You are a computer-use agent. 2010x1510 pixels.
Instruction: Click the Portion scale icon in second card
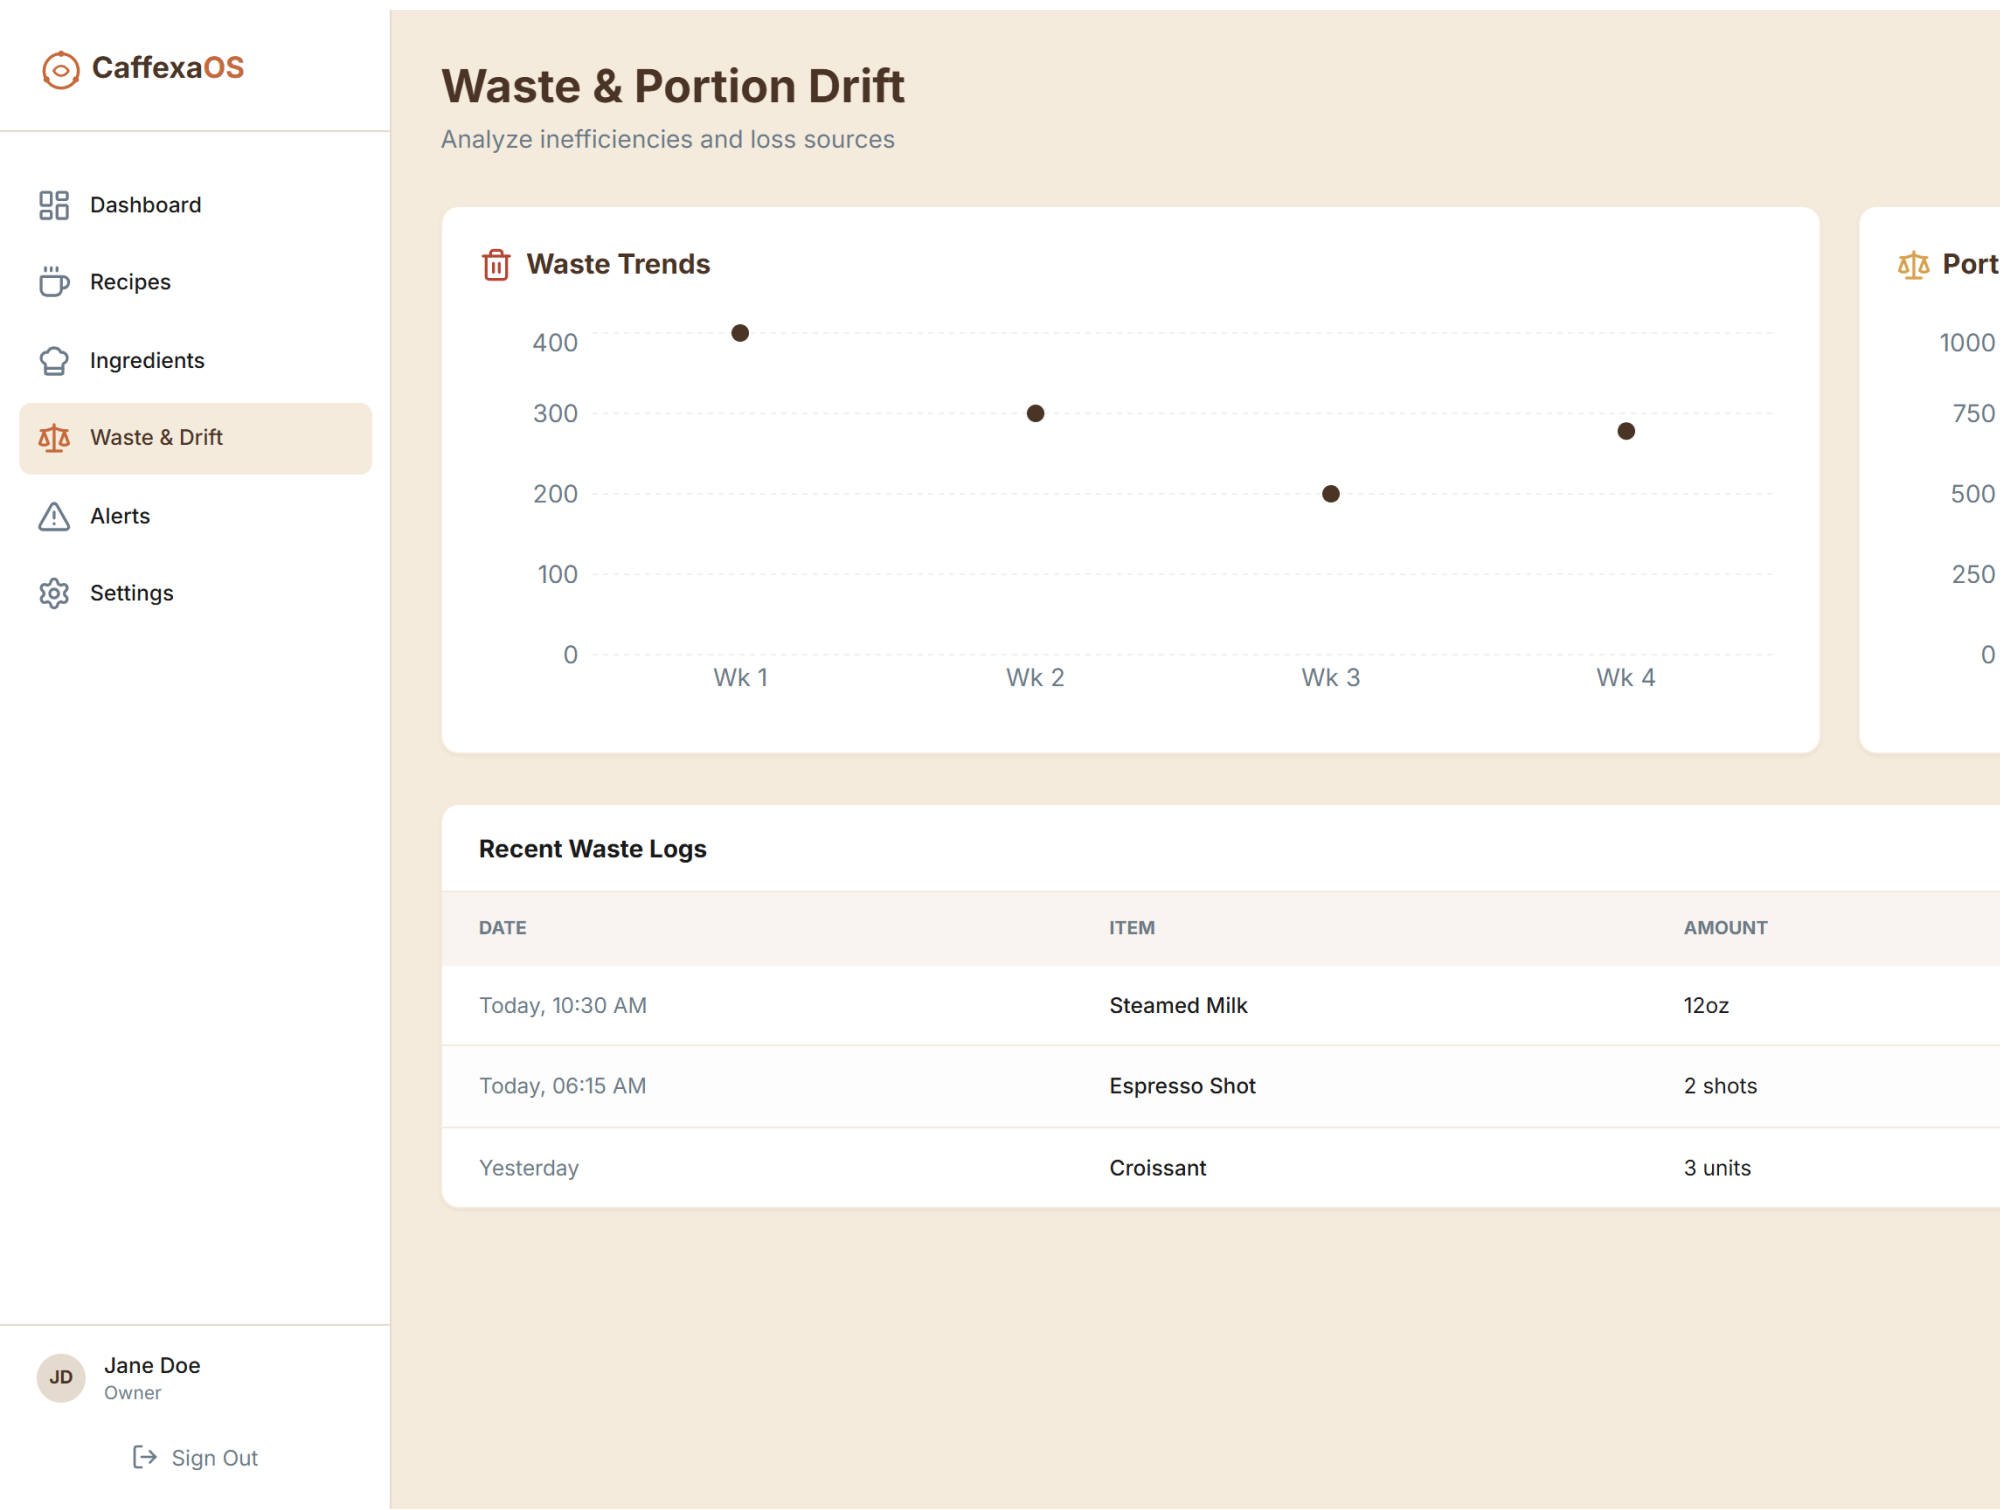click(1913, 265)
